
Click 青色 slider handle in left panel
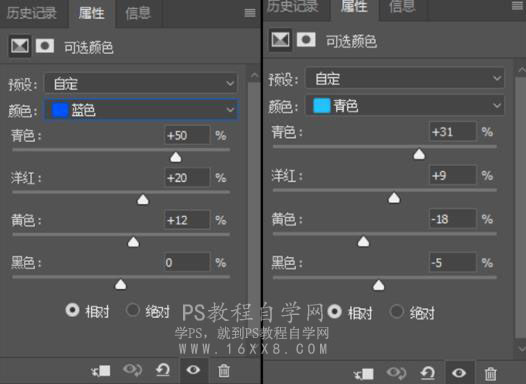point(175,157)
